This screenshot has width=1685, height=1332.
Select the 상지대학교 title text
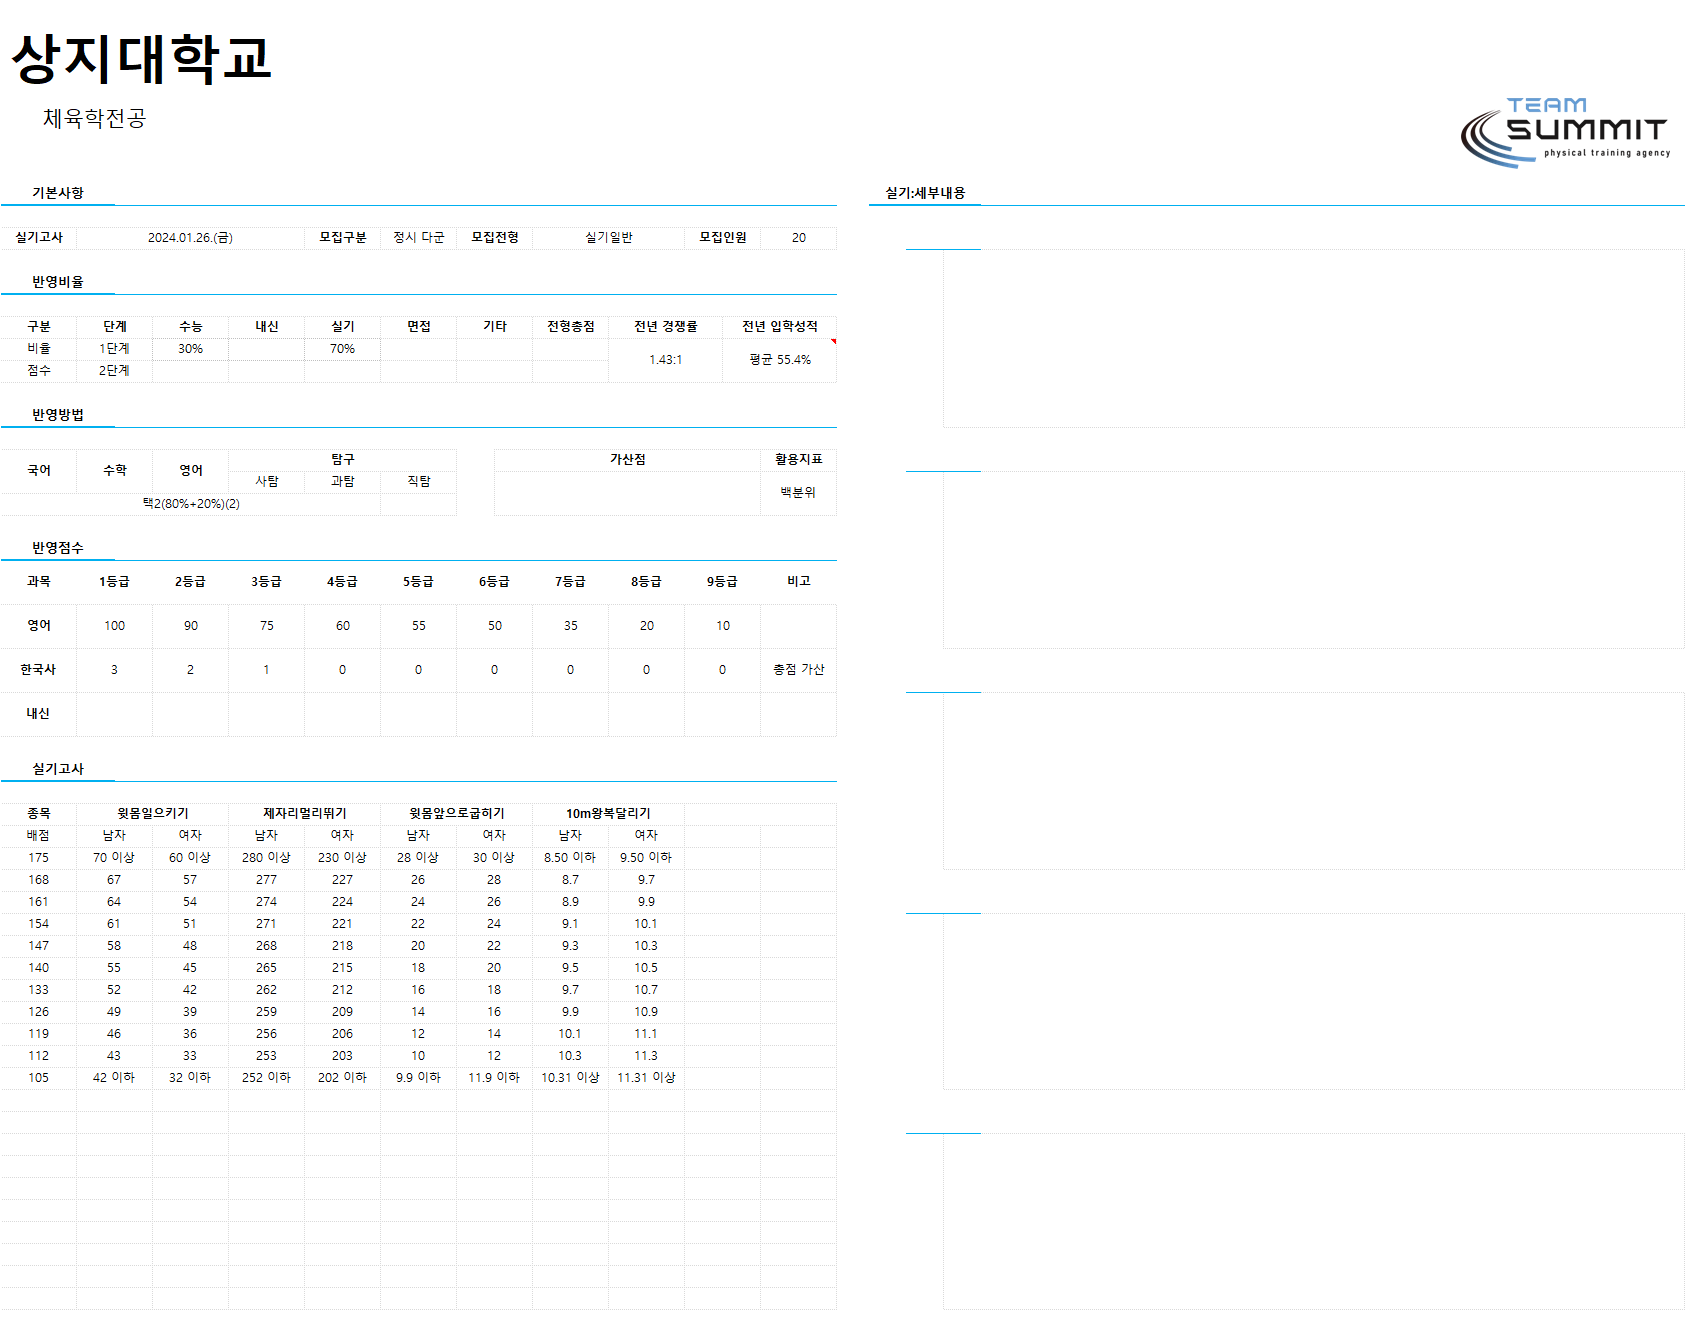tap(141, 58)
